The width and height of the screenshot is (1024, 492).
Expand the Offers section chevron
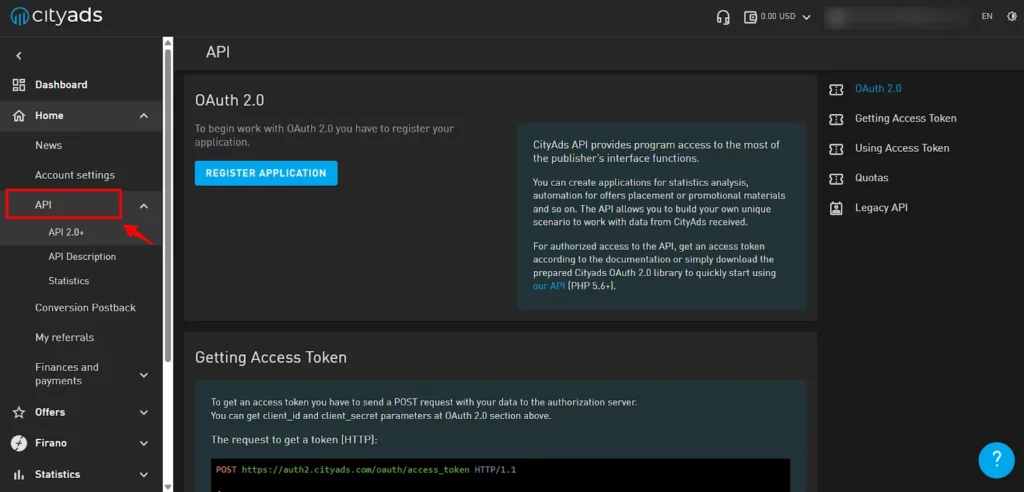(x=144, y=412)
